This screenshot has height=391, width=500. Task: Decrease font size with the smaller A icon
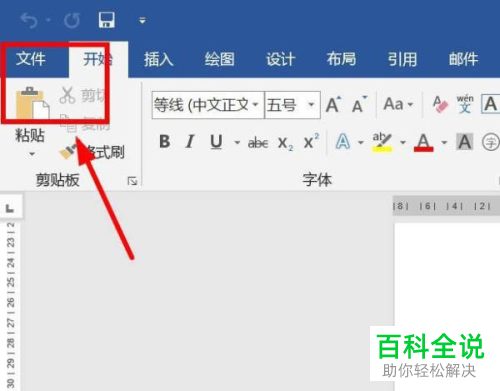coord(359,105)
